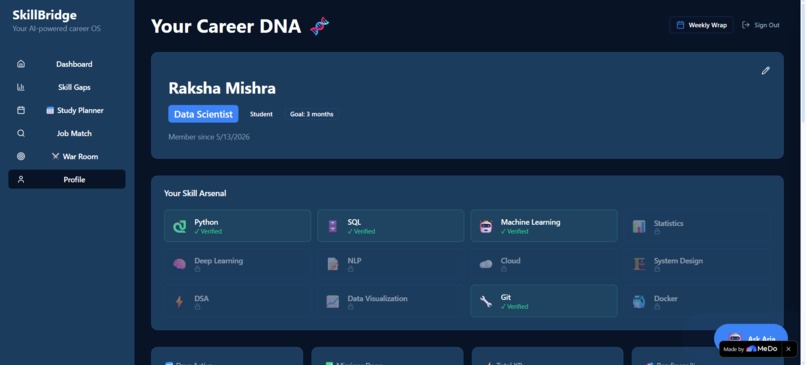Viewport: 806px width, 365px height.
Task: Click the Data Visualization chart icon
Action: tap(333, 302)
